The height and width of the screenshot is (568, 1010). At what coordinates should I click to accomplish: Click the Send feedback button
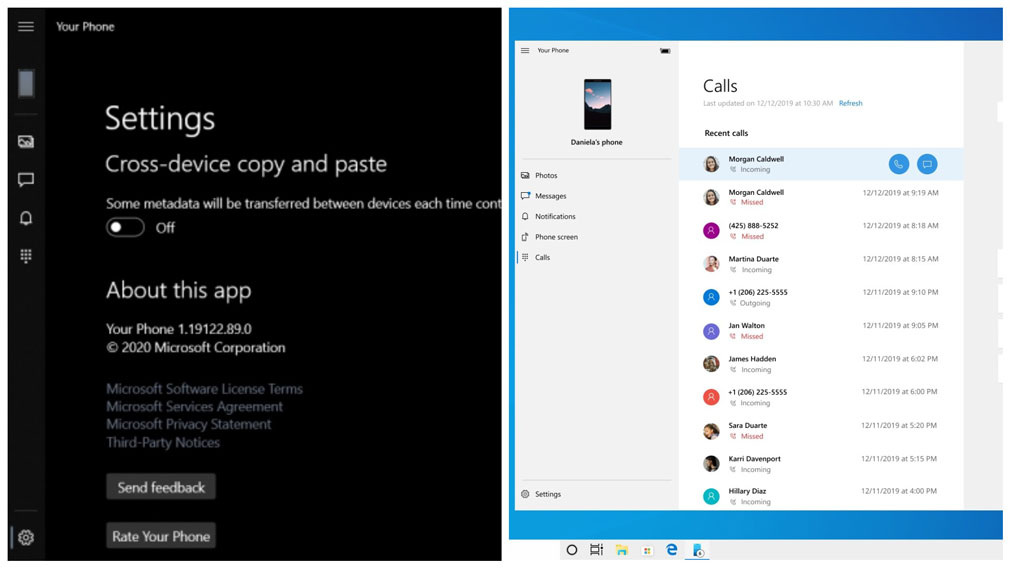pos(161,487)
